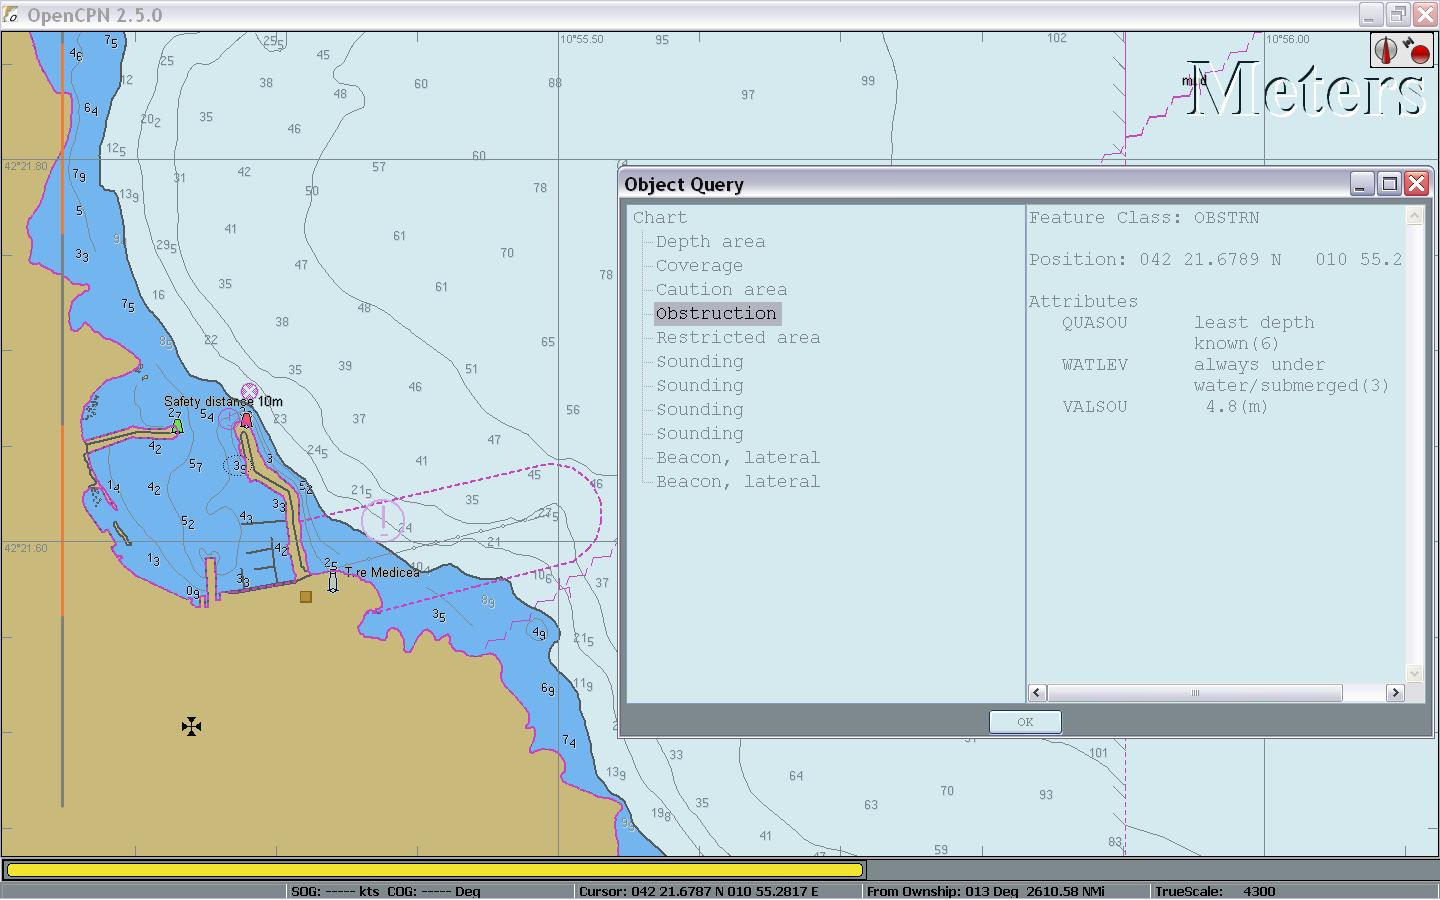1440x900 pixels.
Task: Click the caution area exclamation symbol
Action: pos(383,521)
